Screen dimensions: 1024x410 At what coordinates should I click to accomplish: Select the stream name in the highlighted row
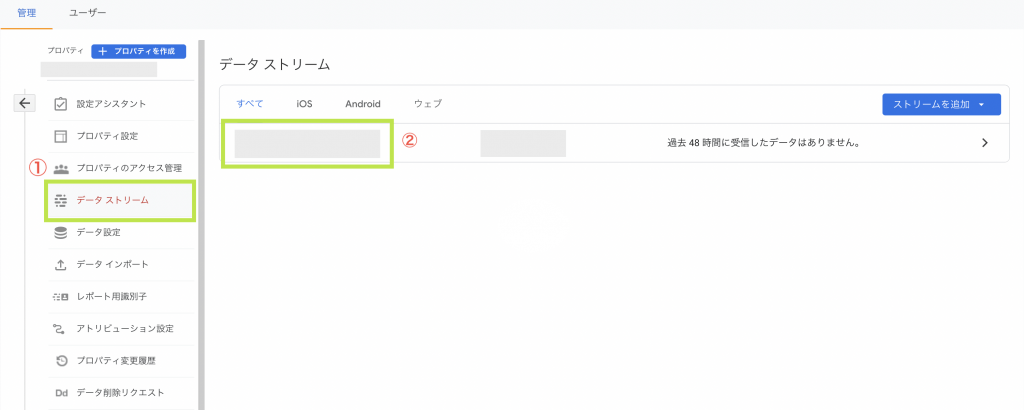click(x=307, y=143)
